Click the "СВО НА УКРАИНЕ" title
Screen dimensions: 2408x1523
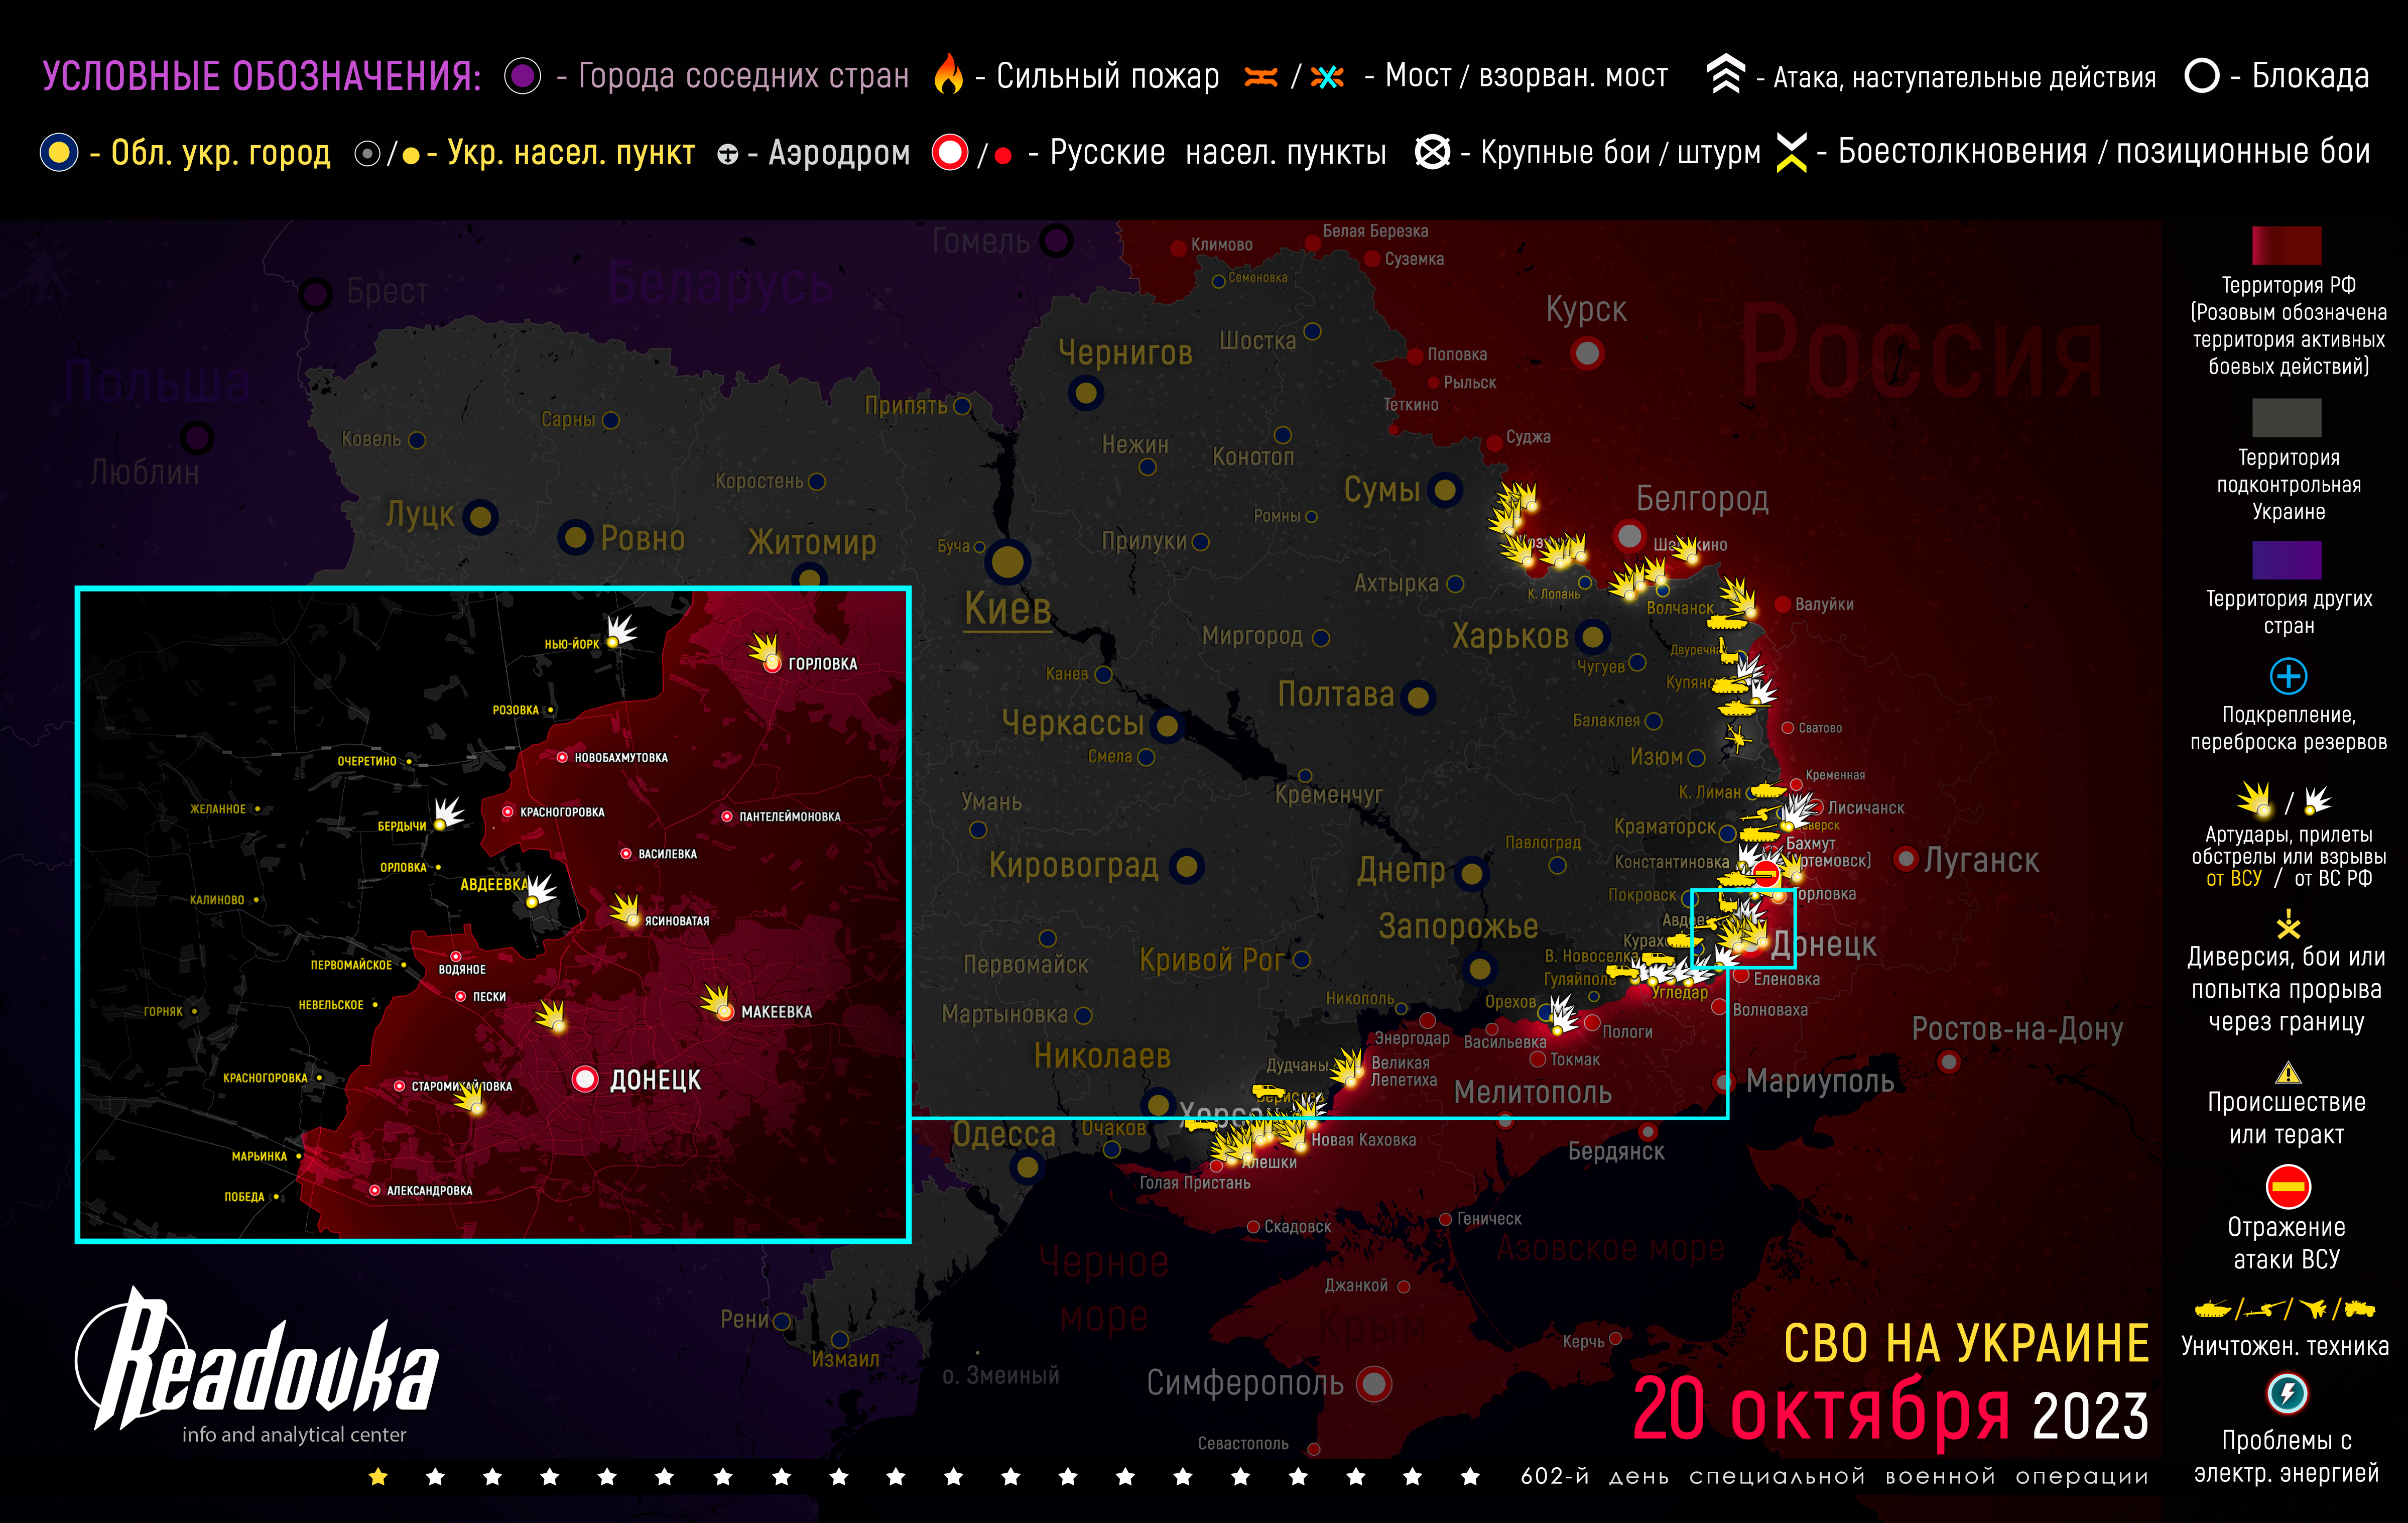1966,1343
